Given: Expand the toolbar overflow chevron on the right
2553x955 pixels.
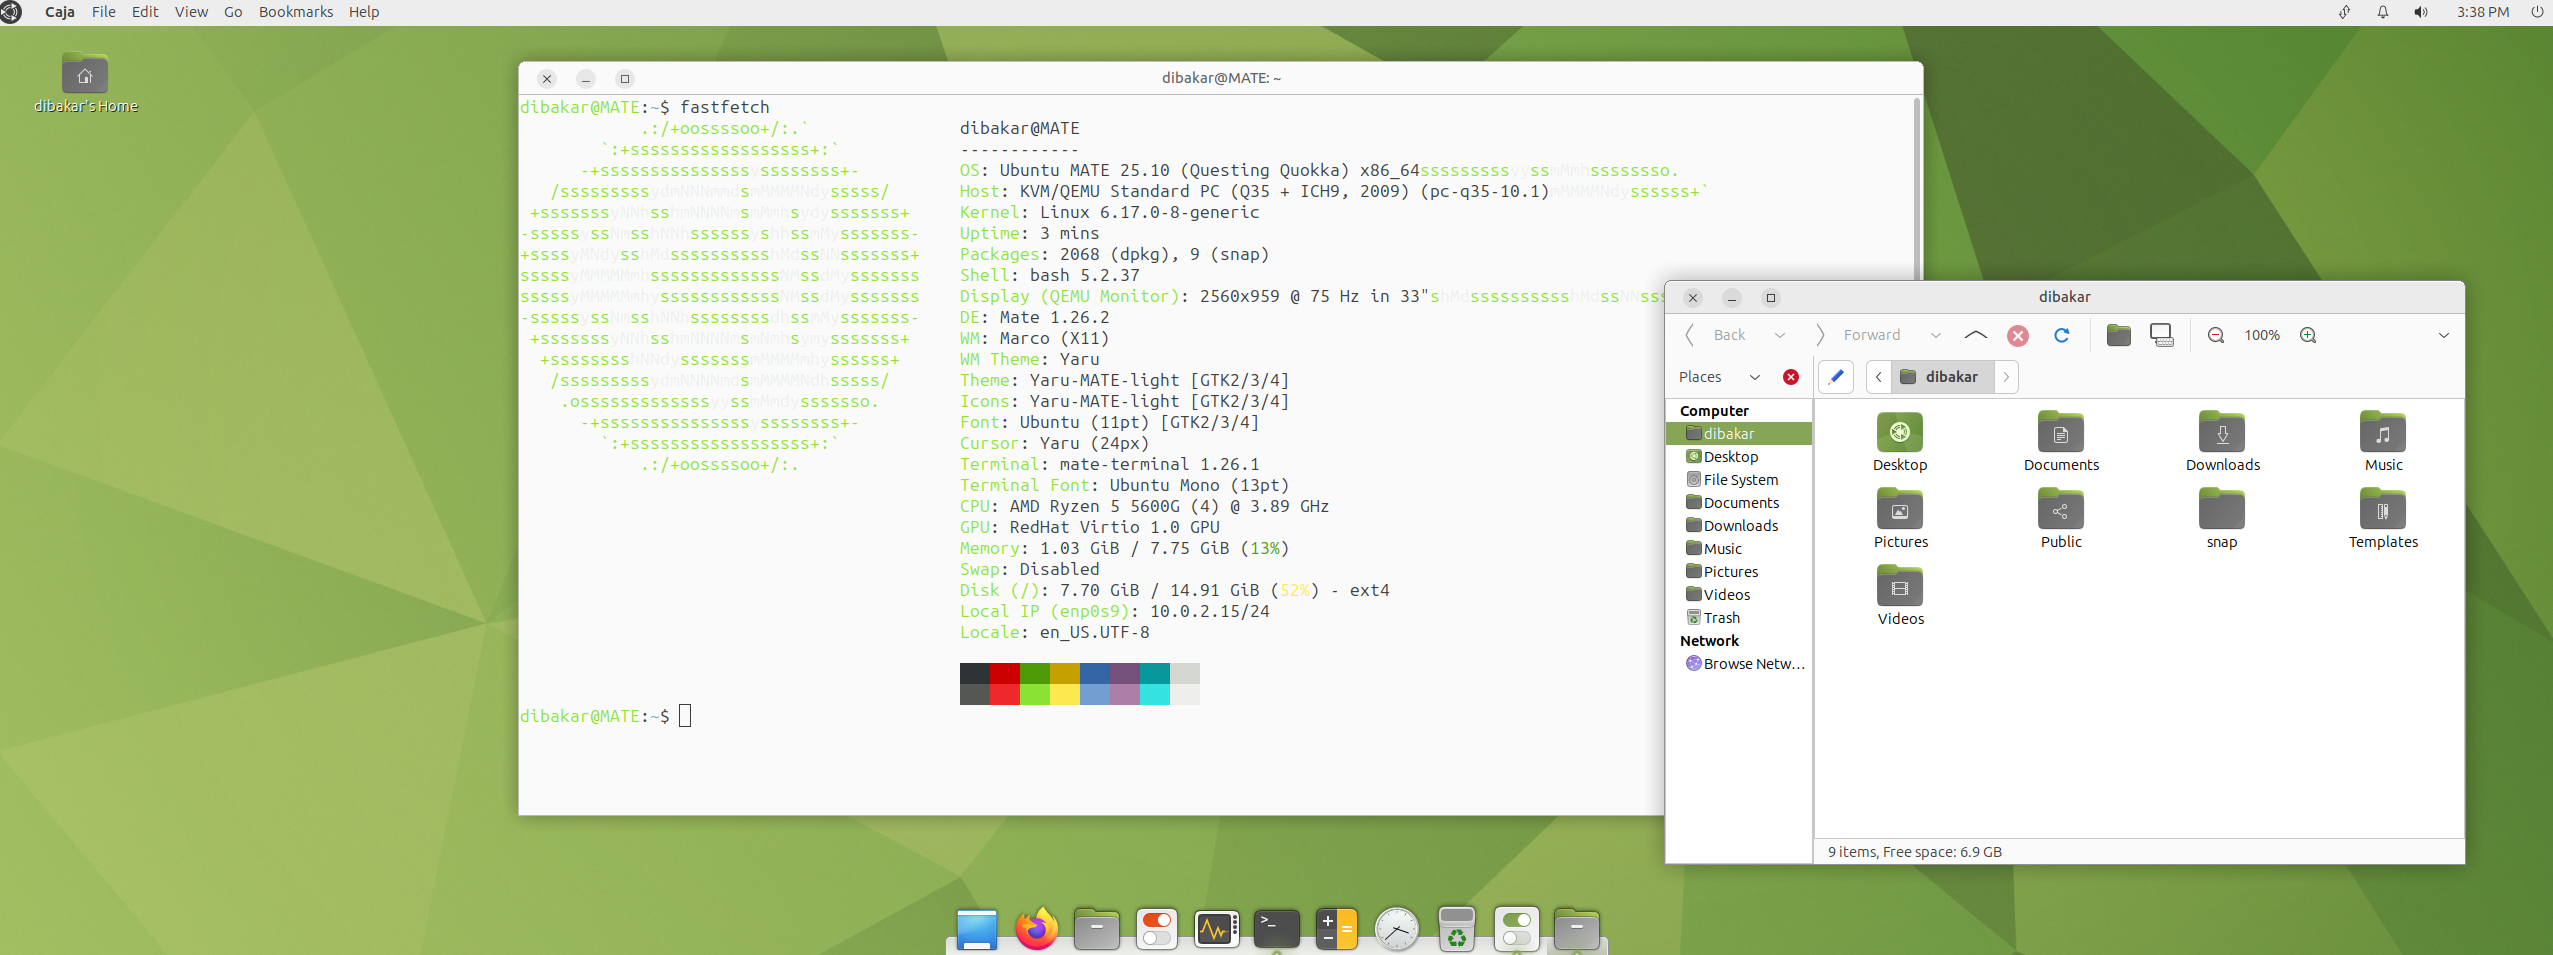Looking at the screenshot, I should coord(2444,335).
